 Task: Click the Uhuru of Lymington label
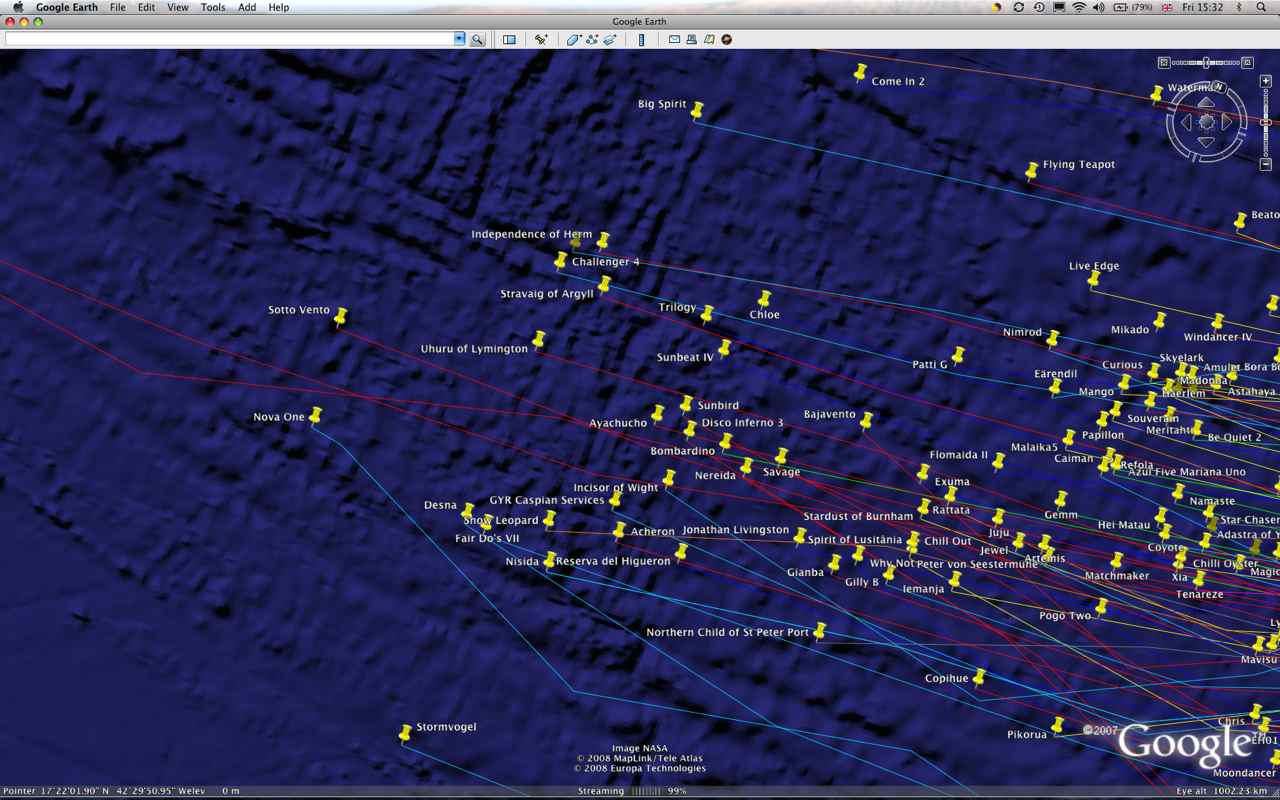pyautogui.click(x=474, y=349)
